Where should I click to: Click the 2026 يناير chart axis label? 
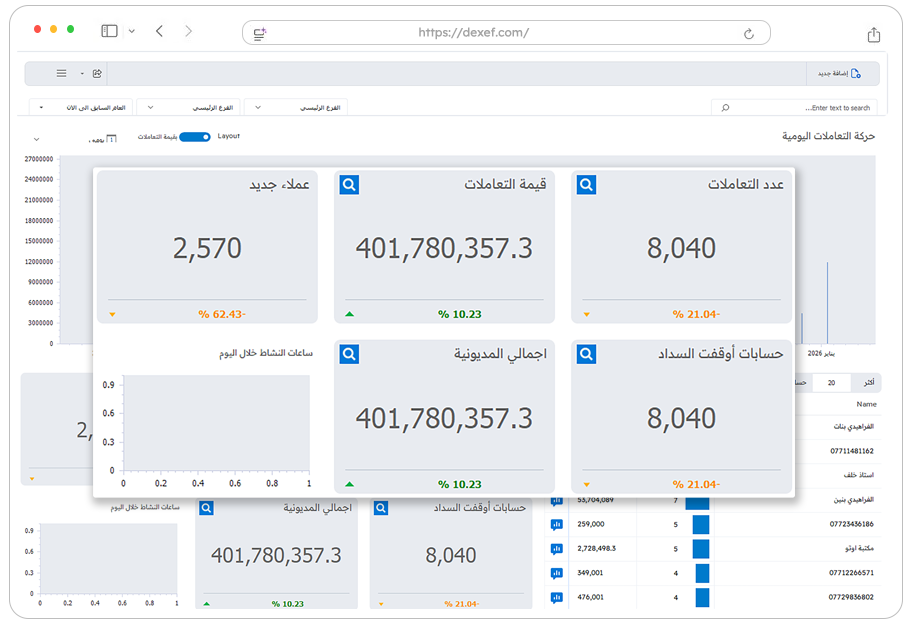tap(821, 353)
